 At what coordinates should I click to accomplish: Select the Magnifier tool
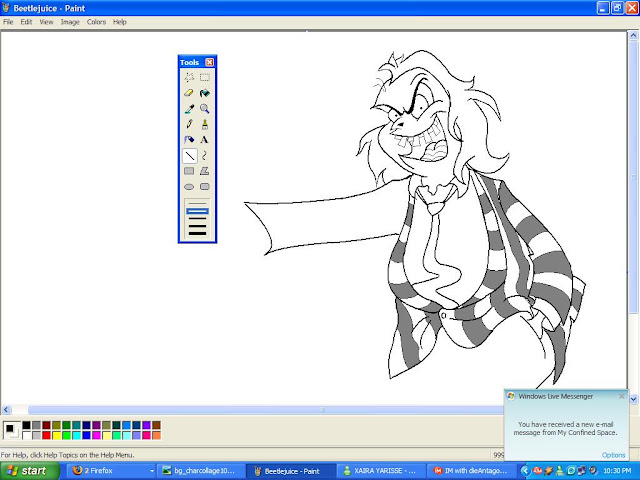pyautogui.click(x=204, y=109)
